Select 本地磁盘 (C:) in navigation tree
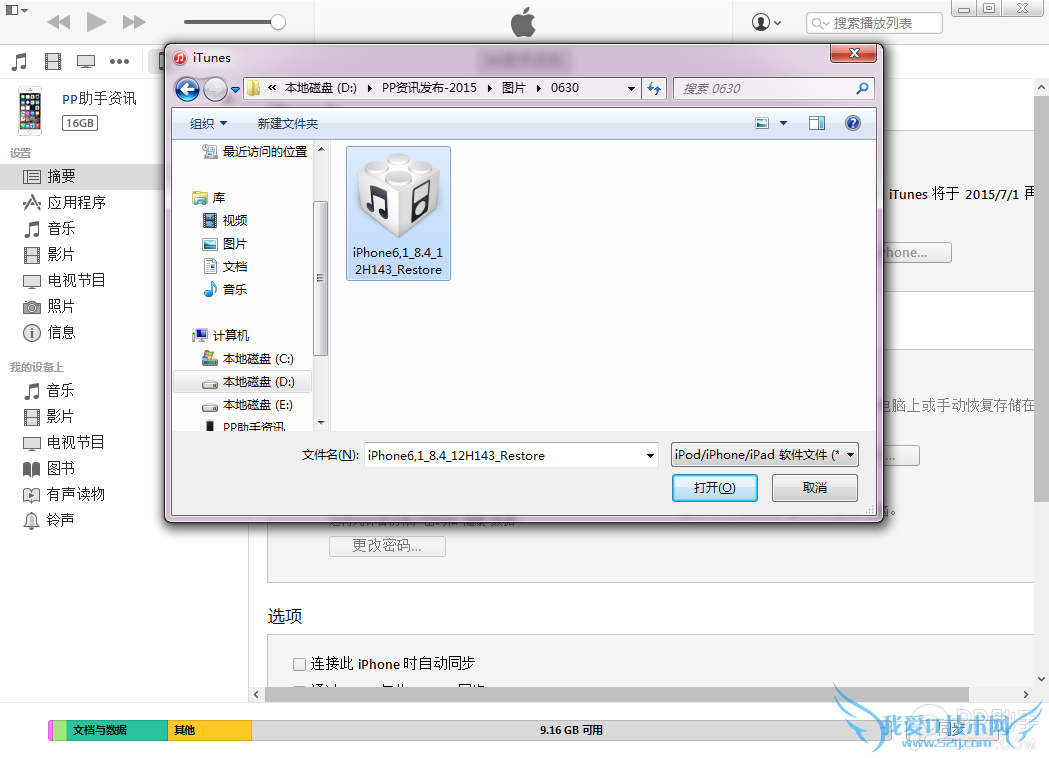 [248, 359]
